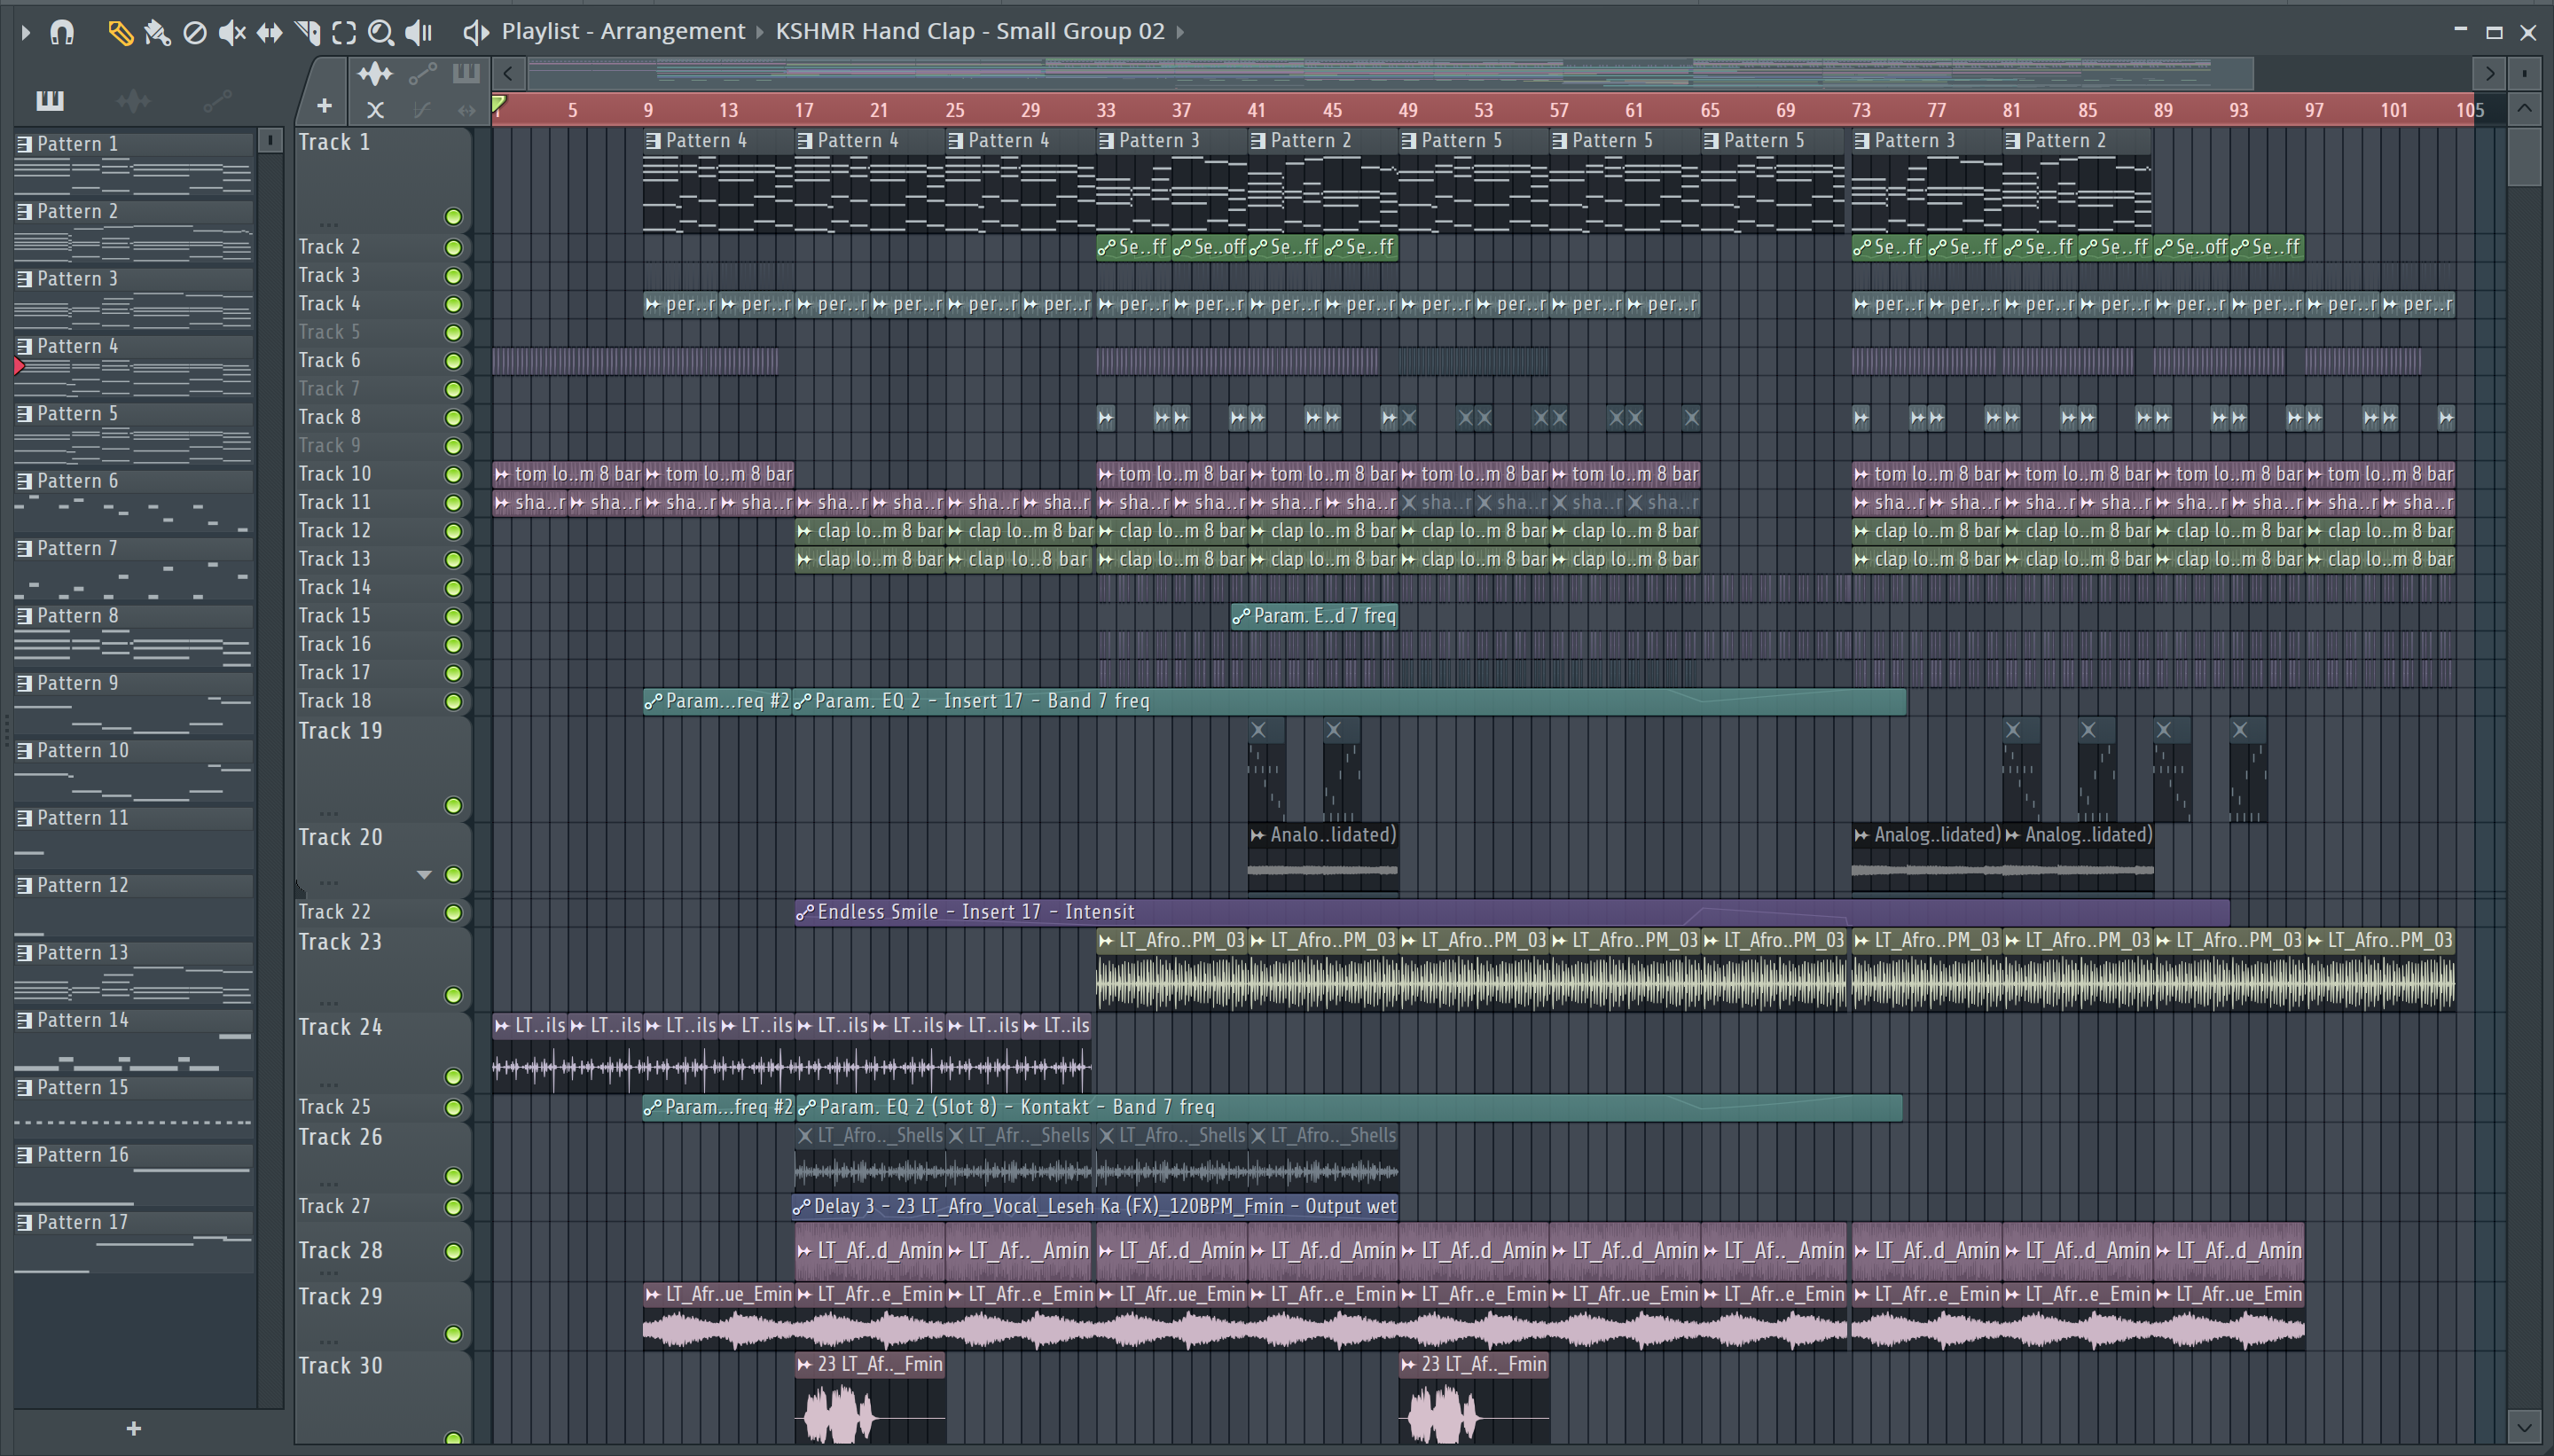Click the left scroll arrow above timeline
The width and height of the screenshot is (2554, 1456).
508,73
